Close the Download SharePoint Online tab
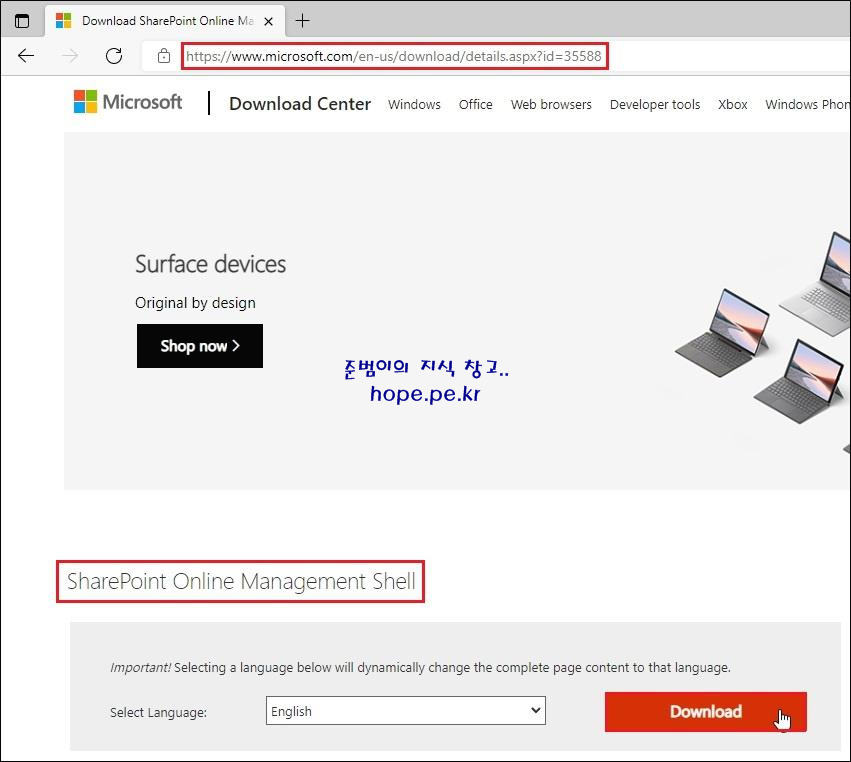This screenshot has width=851, height=762. click(x=268, y=21)
